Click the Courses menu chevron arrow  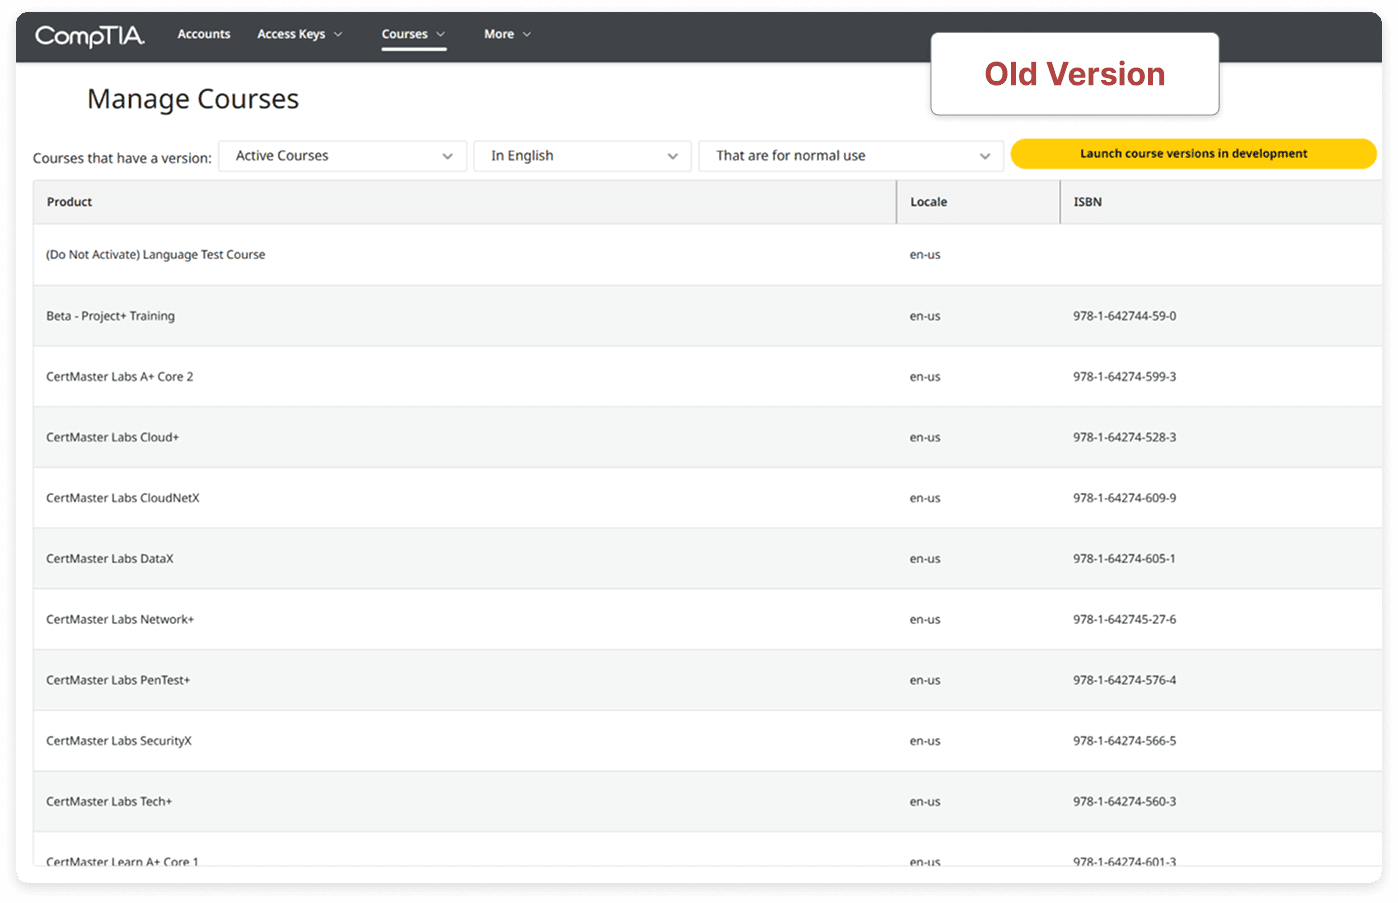pos(441,34)
